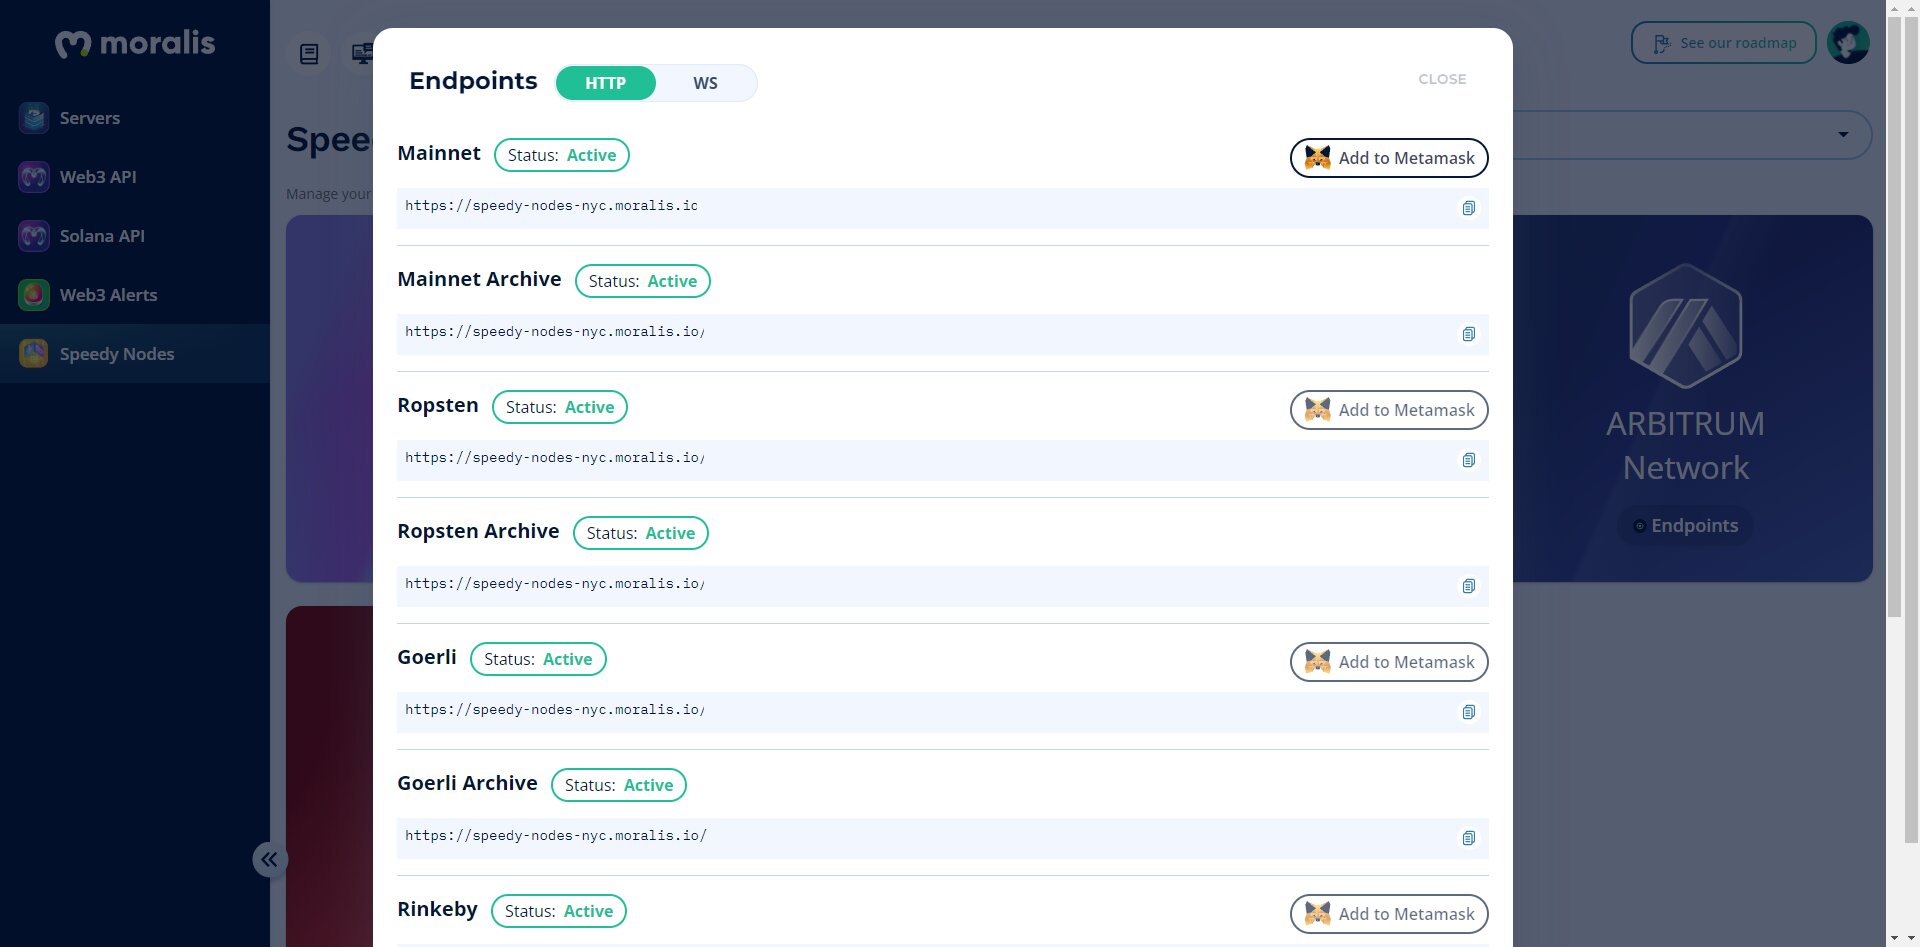Open Web3 Alerts in sidebar
Image resolution: width=1920 pixels, height=947 pixels.
(135, 295)
